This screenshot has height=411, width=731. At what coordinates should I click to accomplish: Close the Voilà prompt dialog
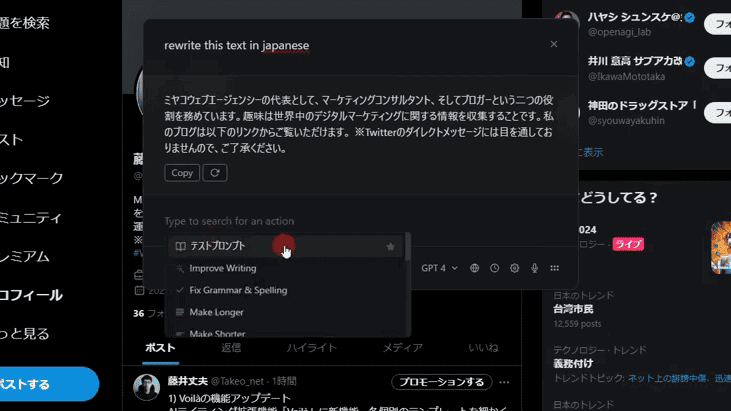tap(553, 44)
